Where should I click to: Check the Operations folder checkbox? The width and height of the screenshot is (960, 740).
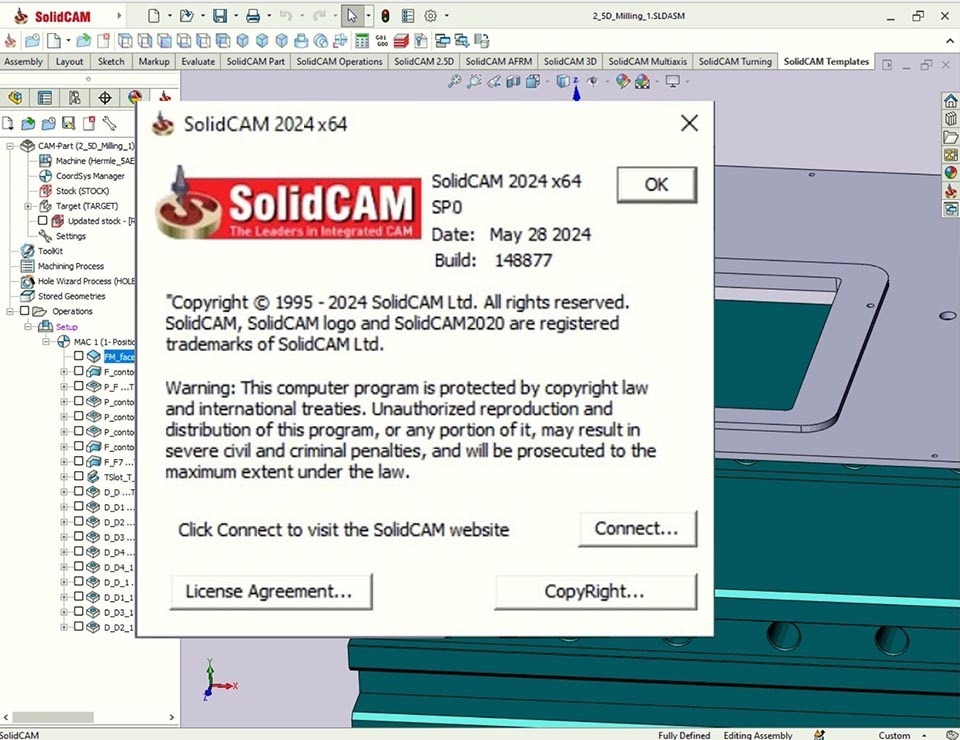pos(24,311)
